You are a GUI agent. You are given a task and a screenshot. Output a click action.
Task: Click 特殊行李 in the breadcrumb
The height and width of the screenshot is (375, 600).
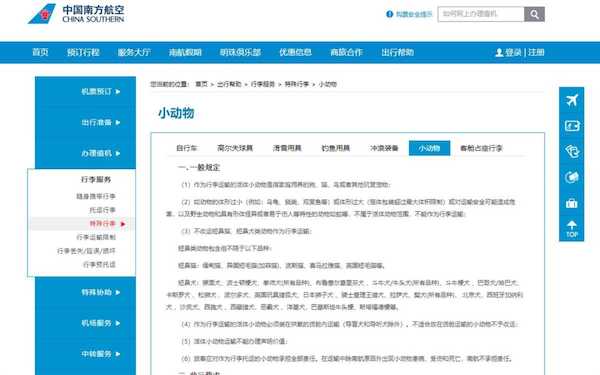(x=297, y=84)
